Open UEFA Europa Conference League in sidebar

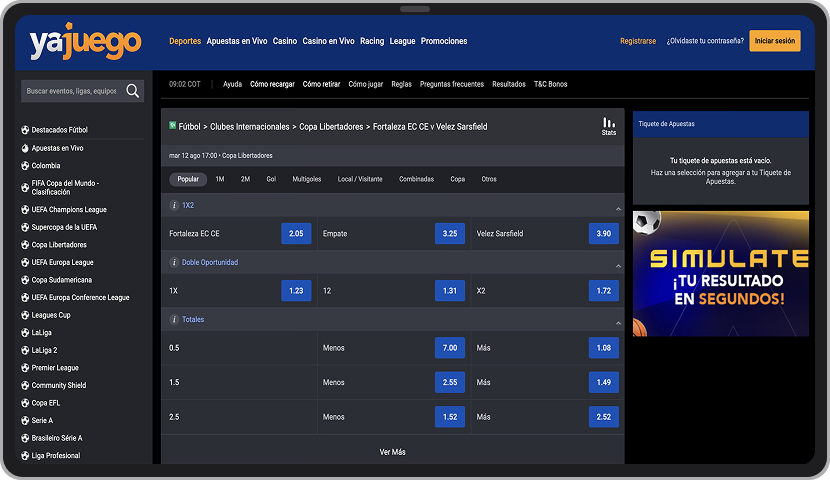pos(80,297)
